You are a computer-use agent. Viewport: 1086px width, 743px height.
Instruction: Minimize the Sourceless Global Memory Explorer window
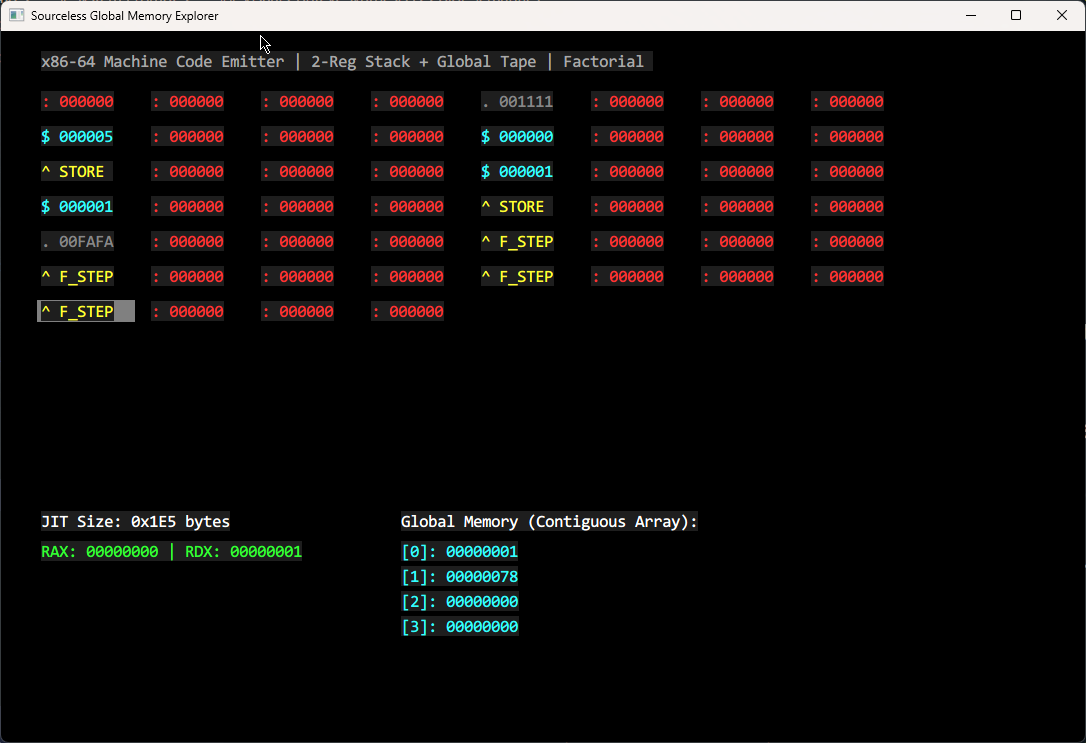click(x=970, y=15)
